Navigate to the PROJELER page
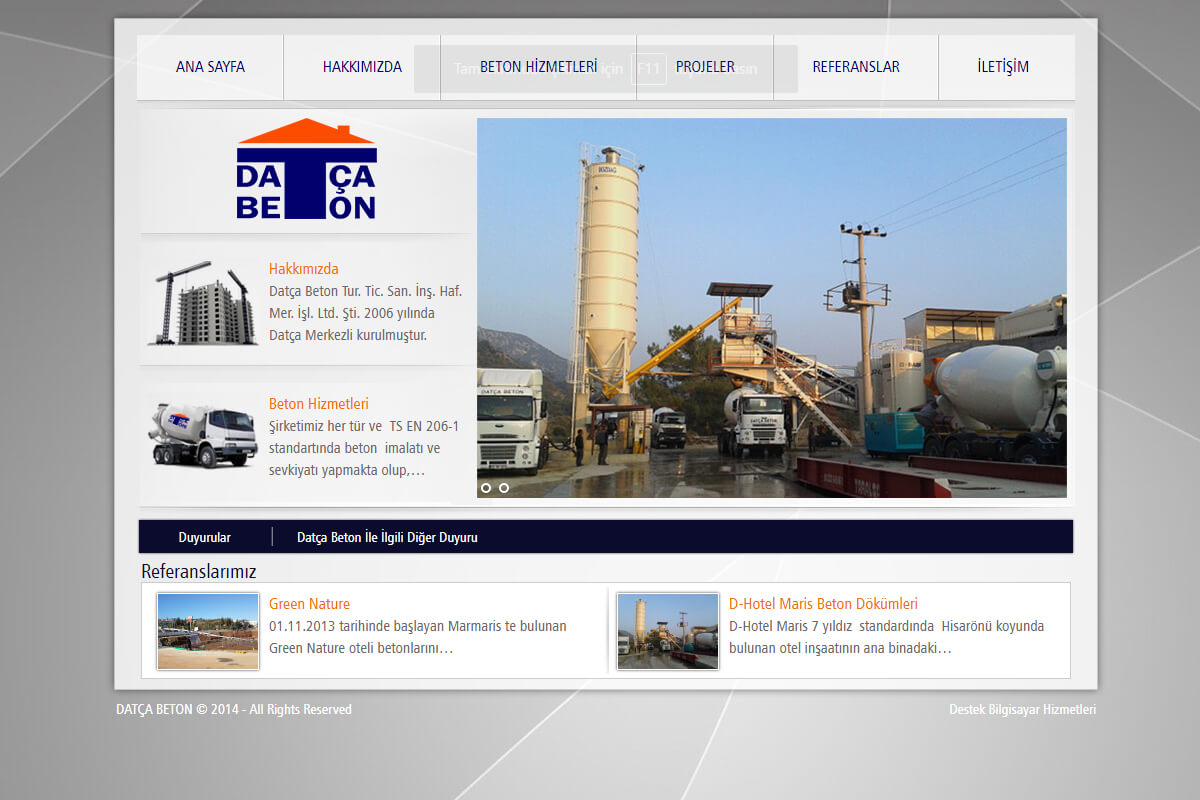Screen dimensions: 1200x800 coord(705,67)
